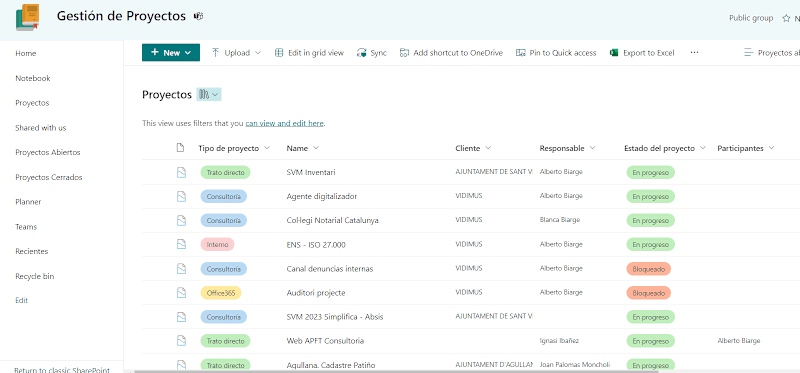Image resolution: width=800 pixels, height=373 pixels.
Task: Click the Interno tag on ENS row
Action: (x=217, y=244)
